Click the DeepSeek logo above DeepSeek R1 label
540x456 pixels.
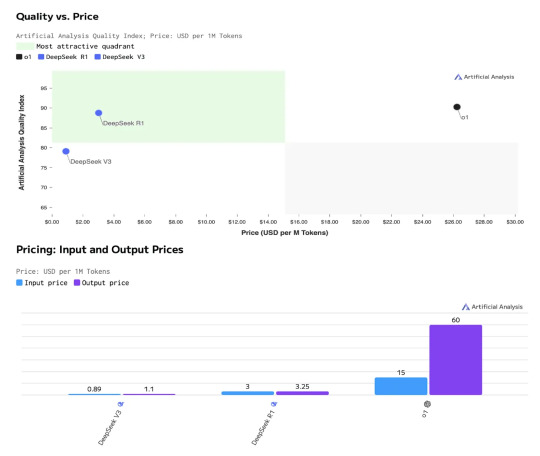(274, 404)
